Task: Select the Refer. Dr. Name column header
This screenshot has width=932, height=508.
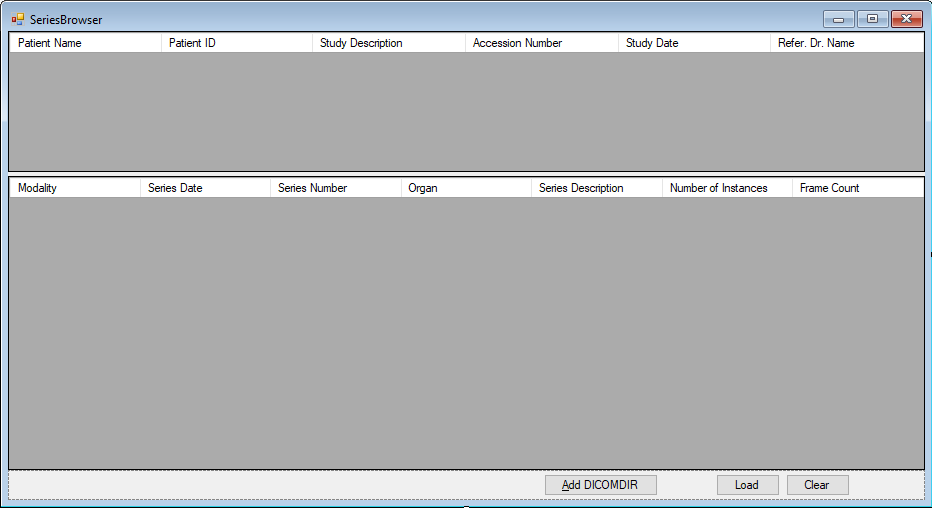Action: [847, 43]
